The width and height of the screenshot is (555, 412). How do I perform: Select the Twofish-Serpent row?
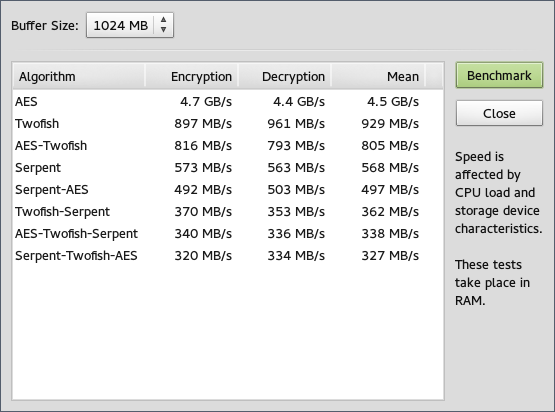click(228, 211)
